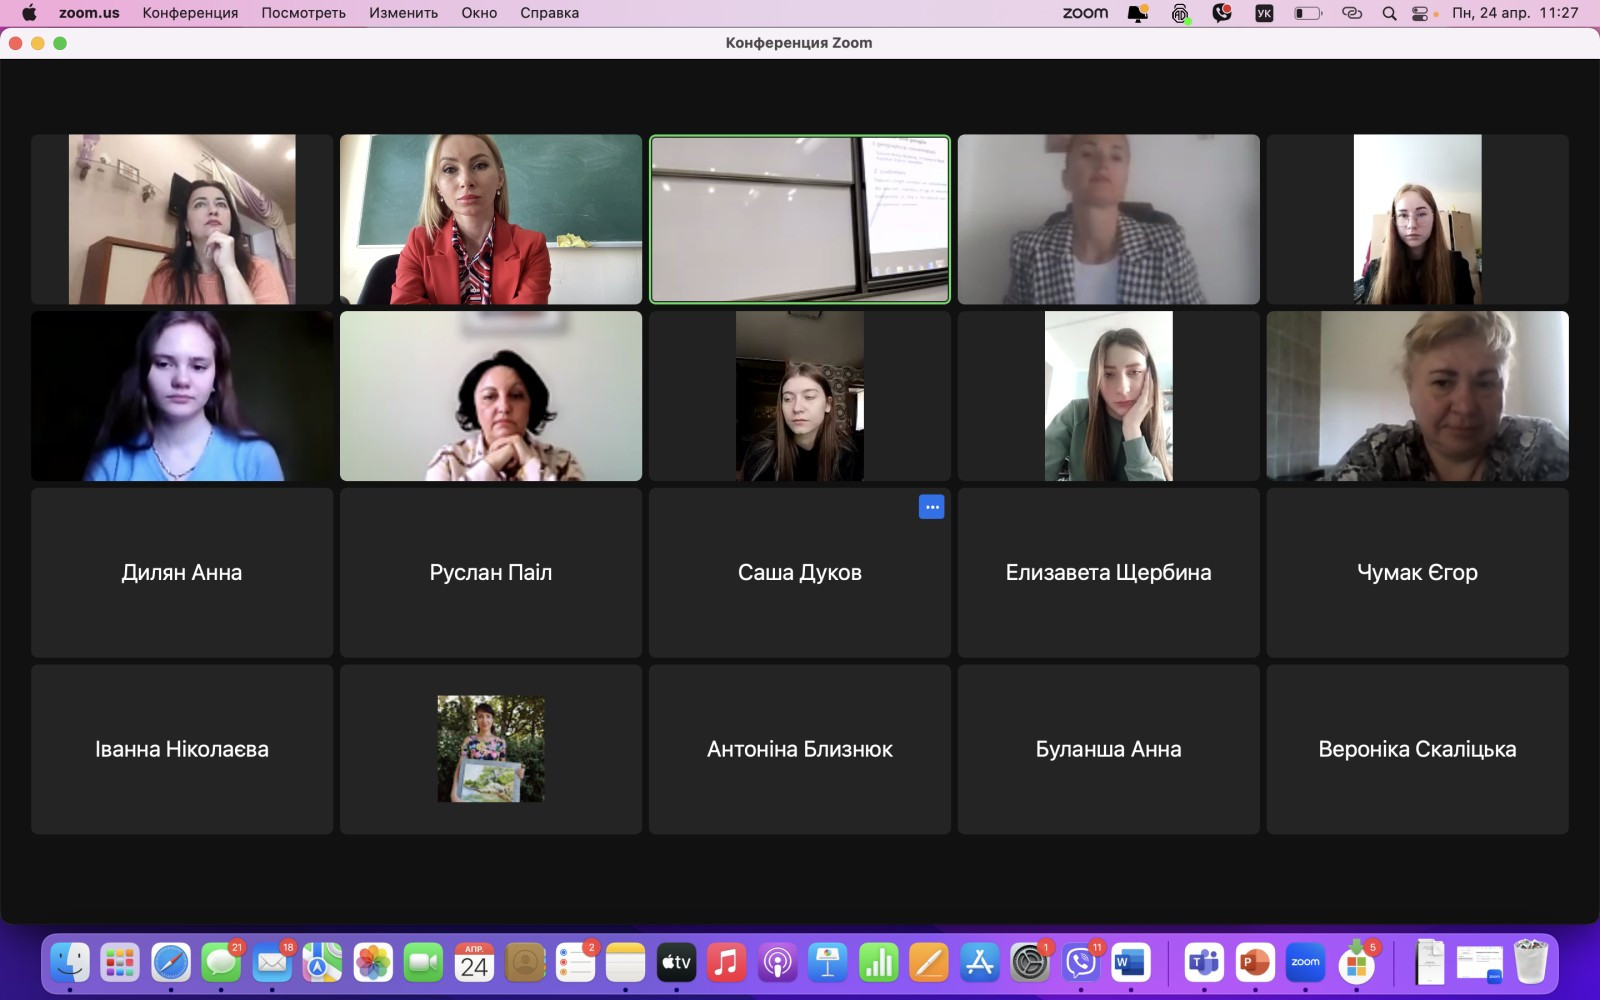Open Spotlight search magnifier

[1389, 13]
